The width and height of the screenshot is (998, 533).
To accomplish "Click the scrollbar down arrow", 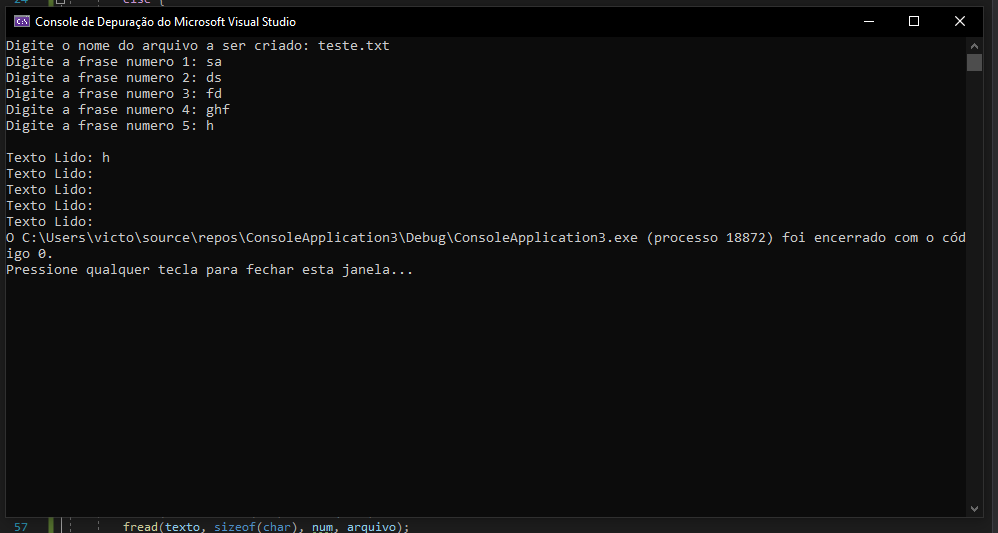I will coord(974,508).
